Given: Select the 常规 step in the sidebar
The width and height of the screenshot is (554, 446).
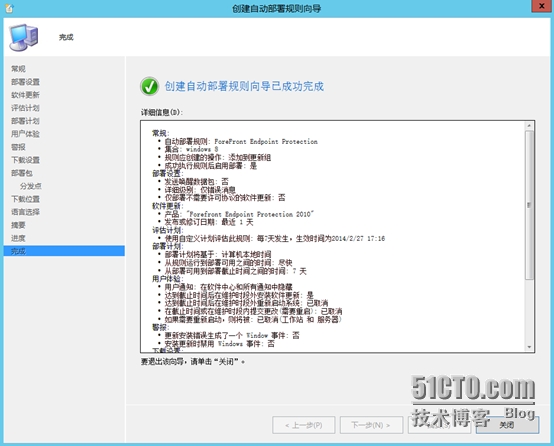Looking at the screenshot, I should click(18, 69).
